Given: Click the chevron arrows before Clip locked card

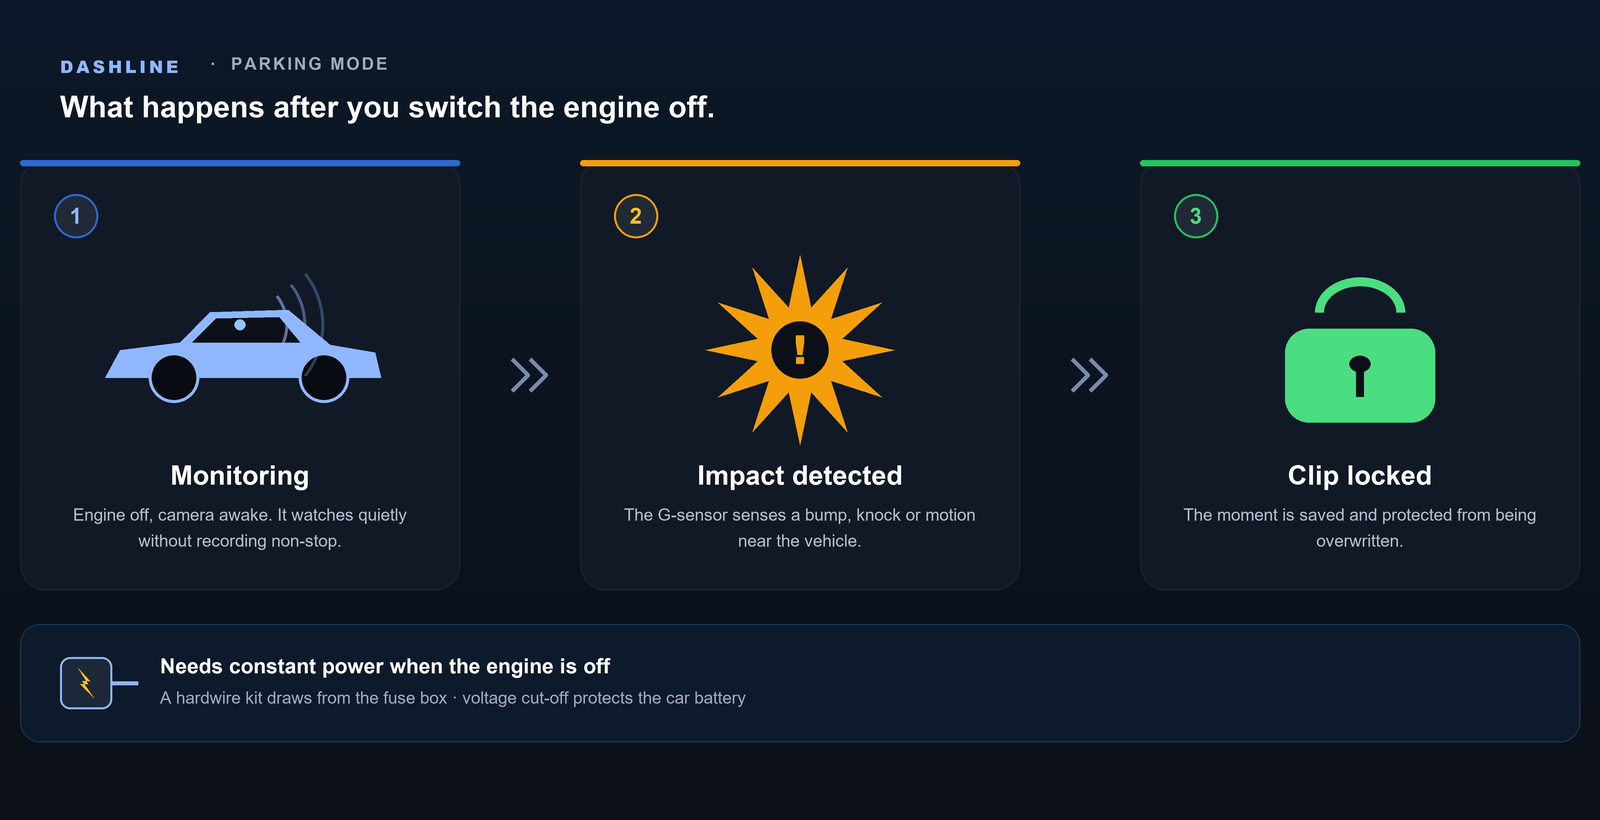Looking at the screenshot, I should 1090,375.
